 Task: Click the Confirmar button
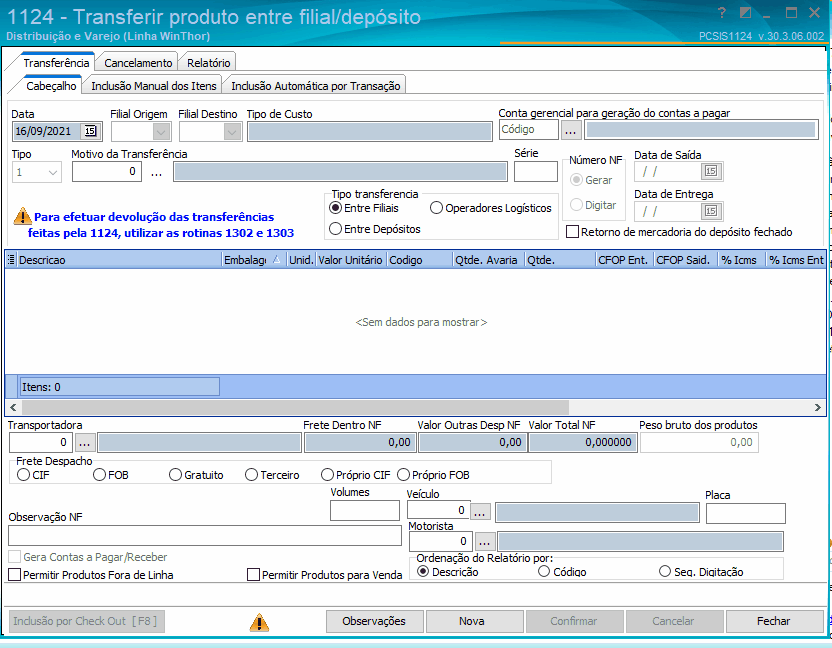[x=574, y=621]
